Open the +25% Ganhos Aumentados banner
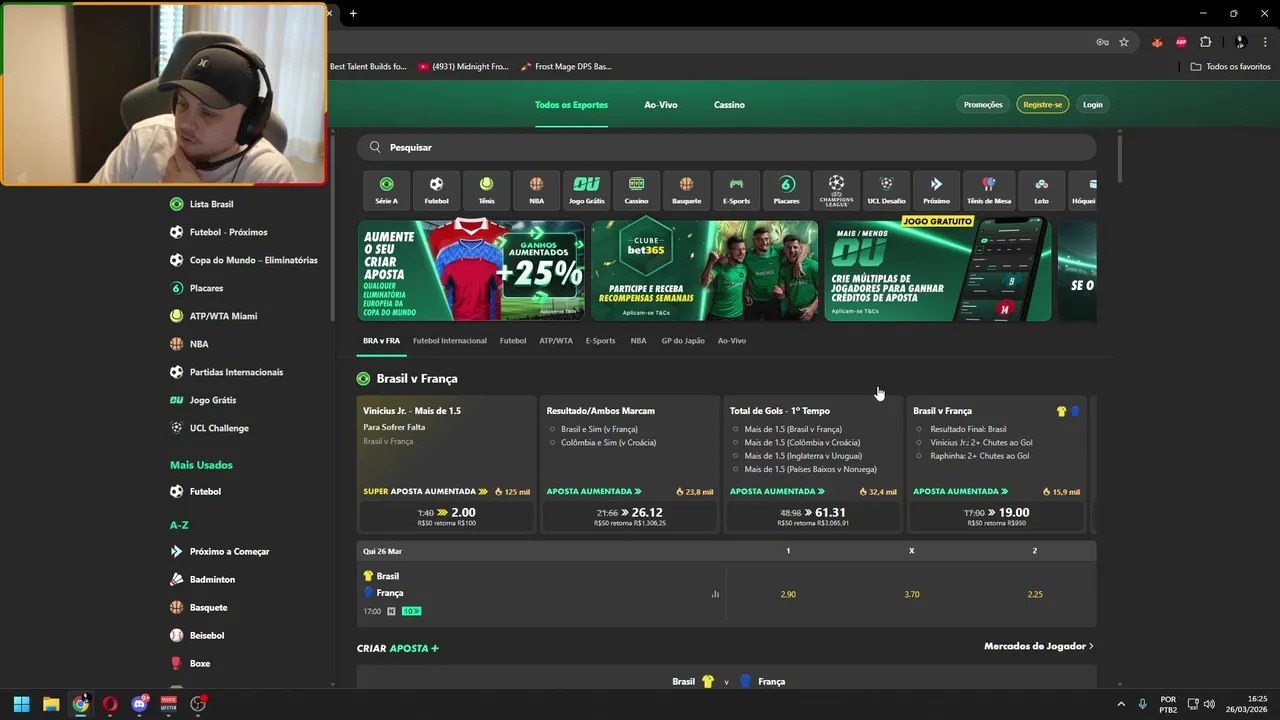The height and width of the screenshot is (720, 1280). coord(471,271)
